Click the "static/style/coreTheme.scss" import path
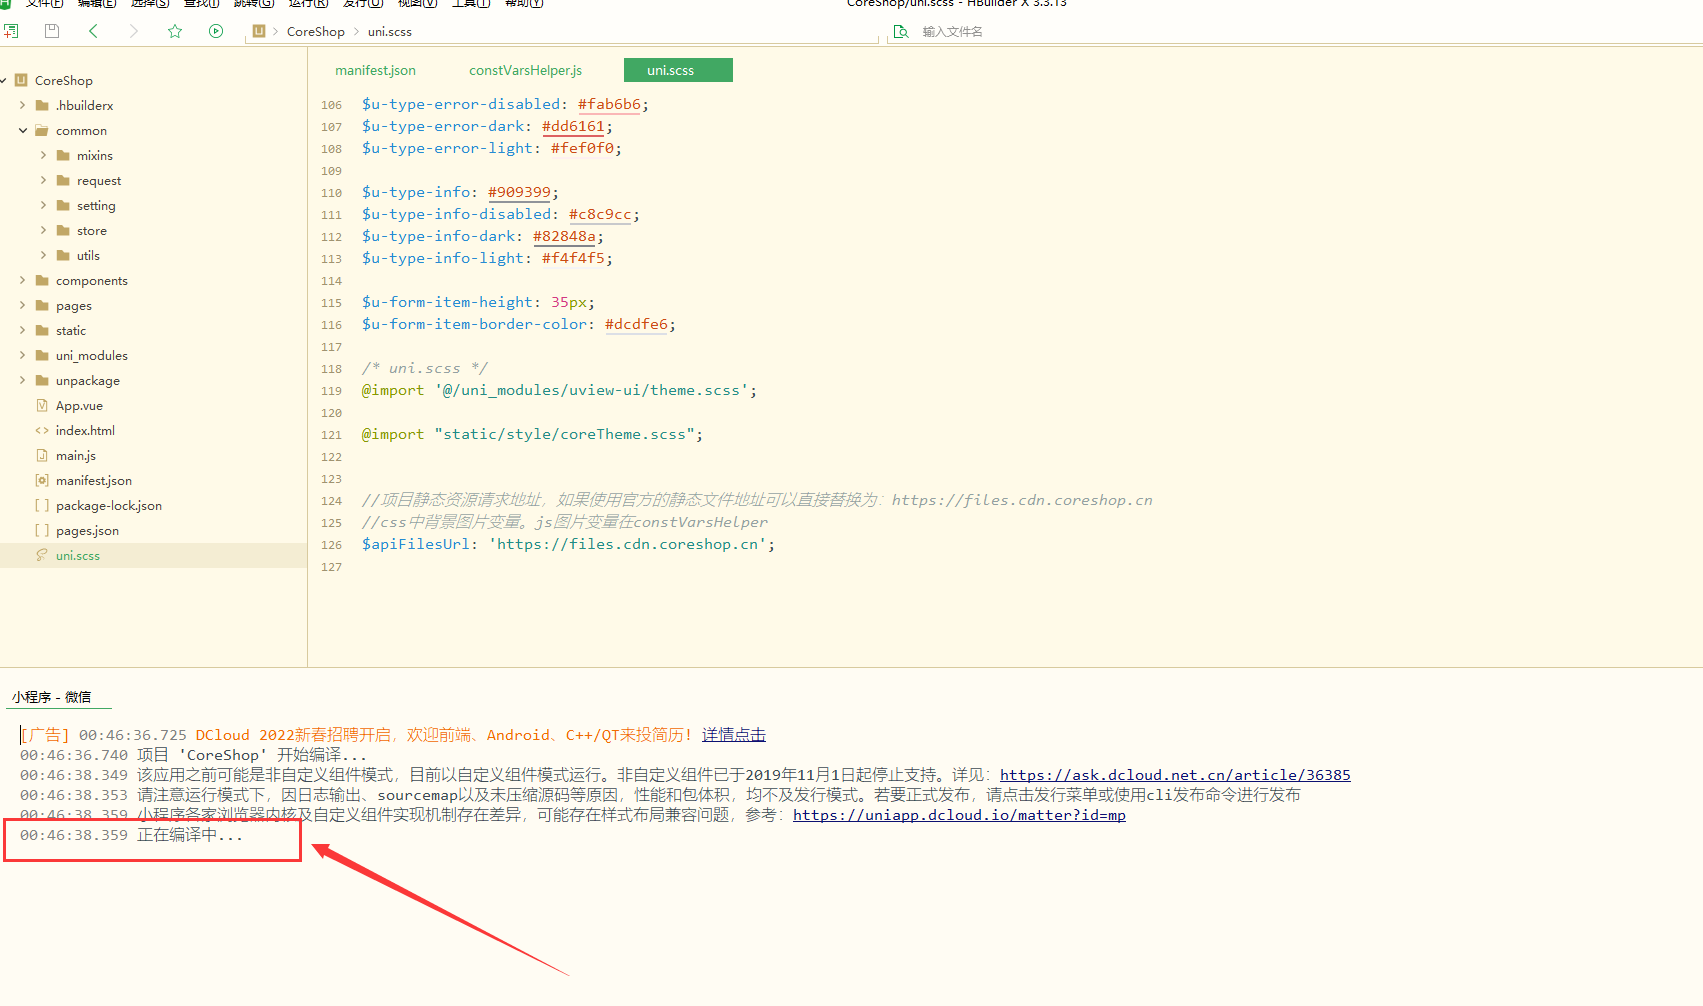The width and height of the screenshot is (1703, 1006). click(x=564, y=434)
